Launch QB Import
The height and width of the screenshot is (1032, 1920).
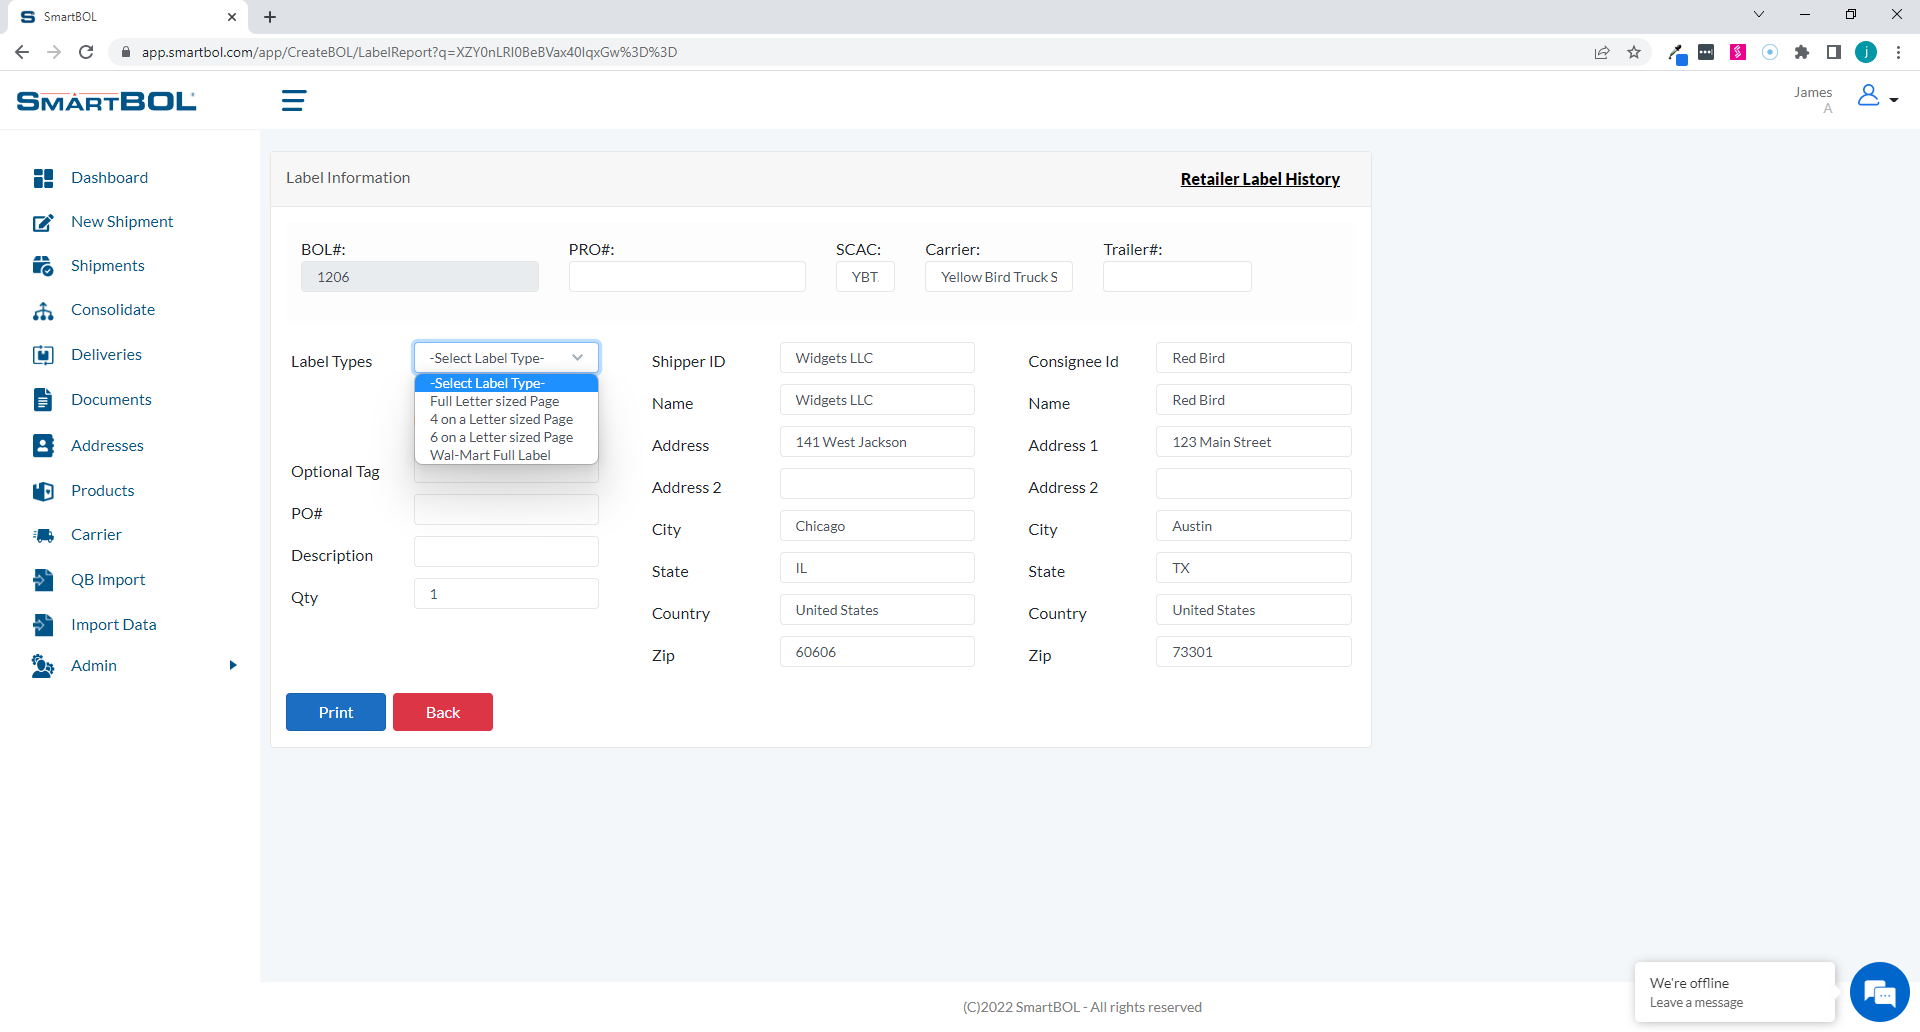pos(108,579)
